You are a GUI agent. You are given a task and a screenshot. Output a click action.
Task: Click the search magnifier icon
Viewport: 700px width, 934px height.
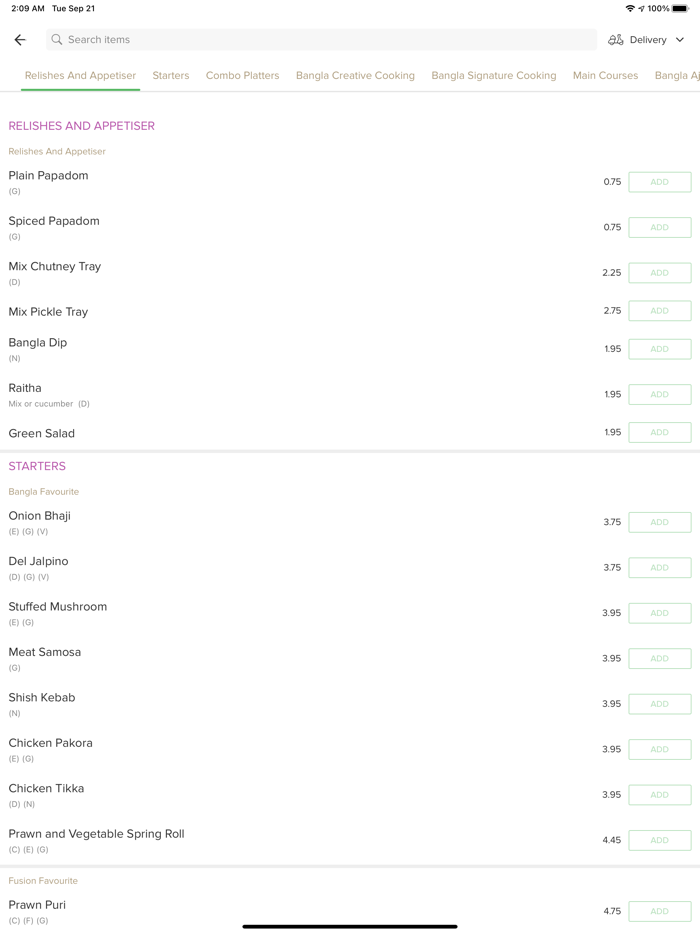tap(57, 40)
